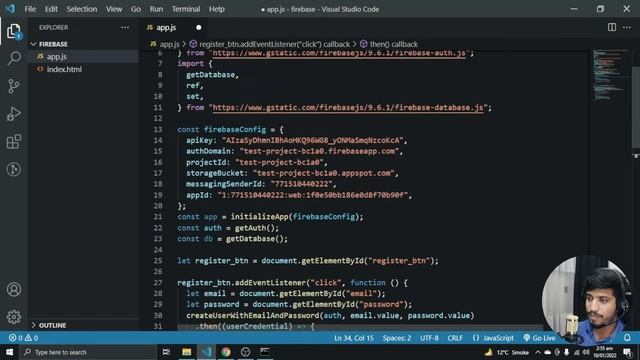Click the weather widget 12°C Smoke
Viewport: 640px width, 360px height.
click(x=507, y=352)
